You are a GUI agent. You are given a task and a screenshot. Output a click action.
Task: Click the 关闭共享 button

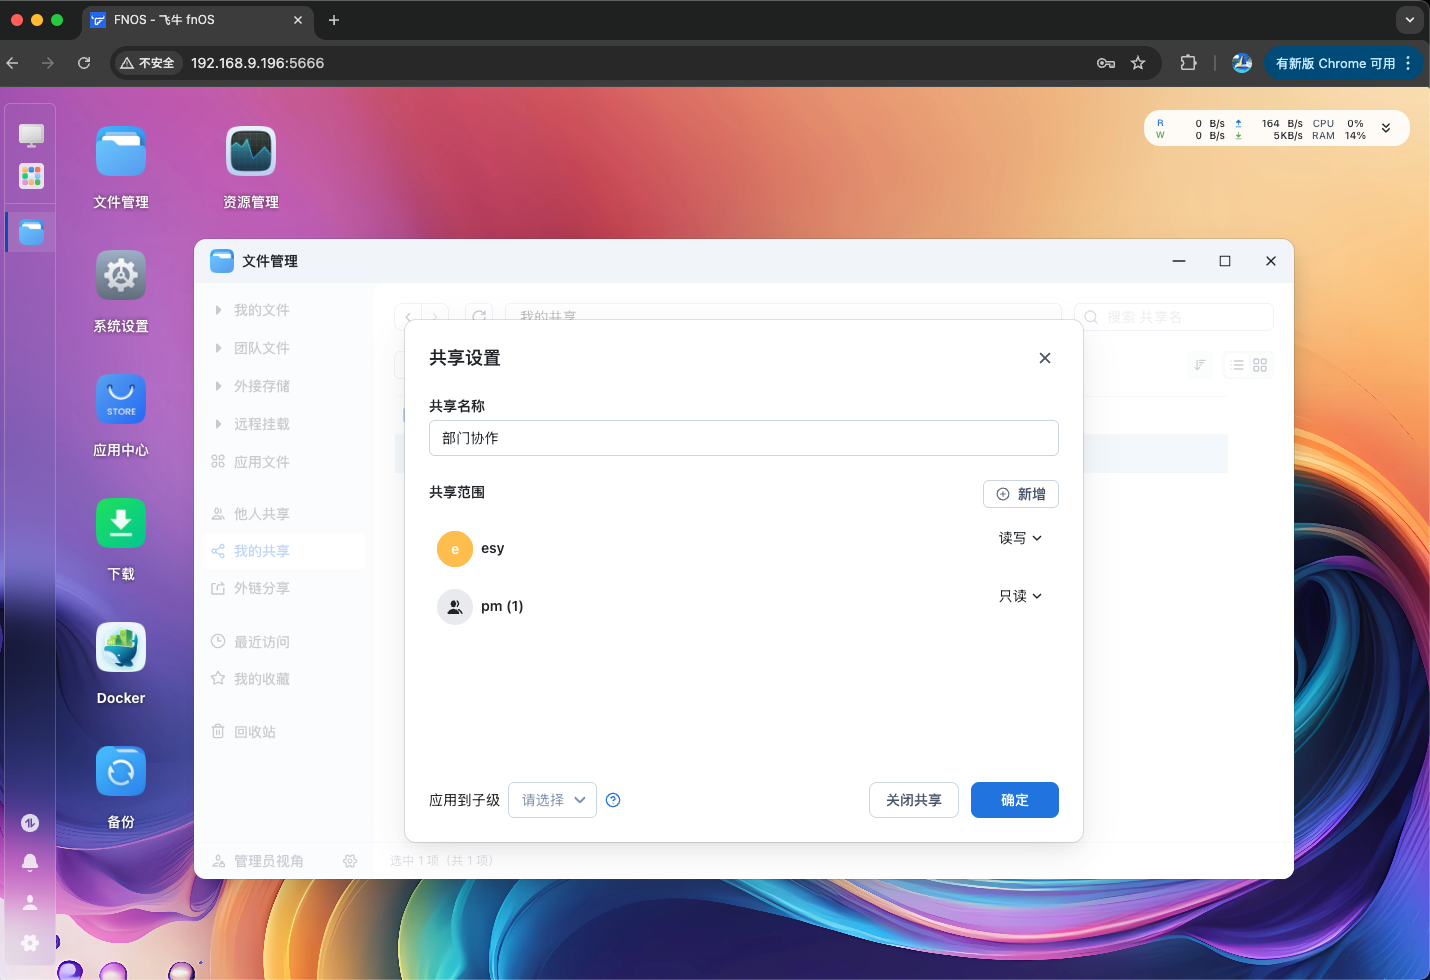coord(913,800)
